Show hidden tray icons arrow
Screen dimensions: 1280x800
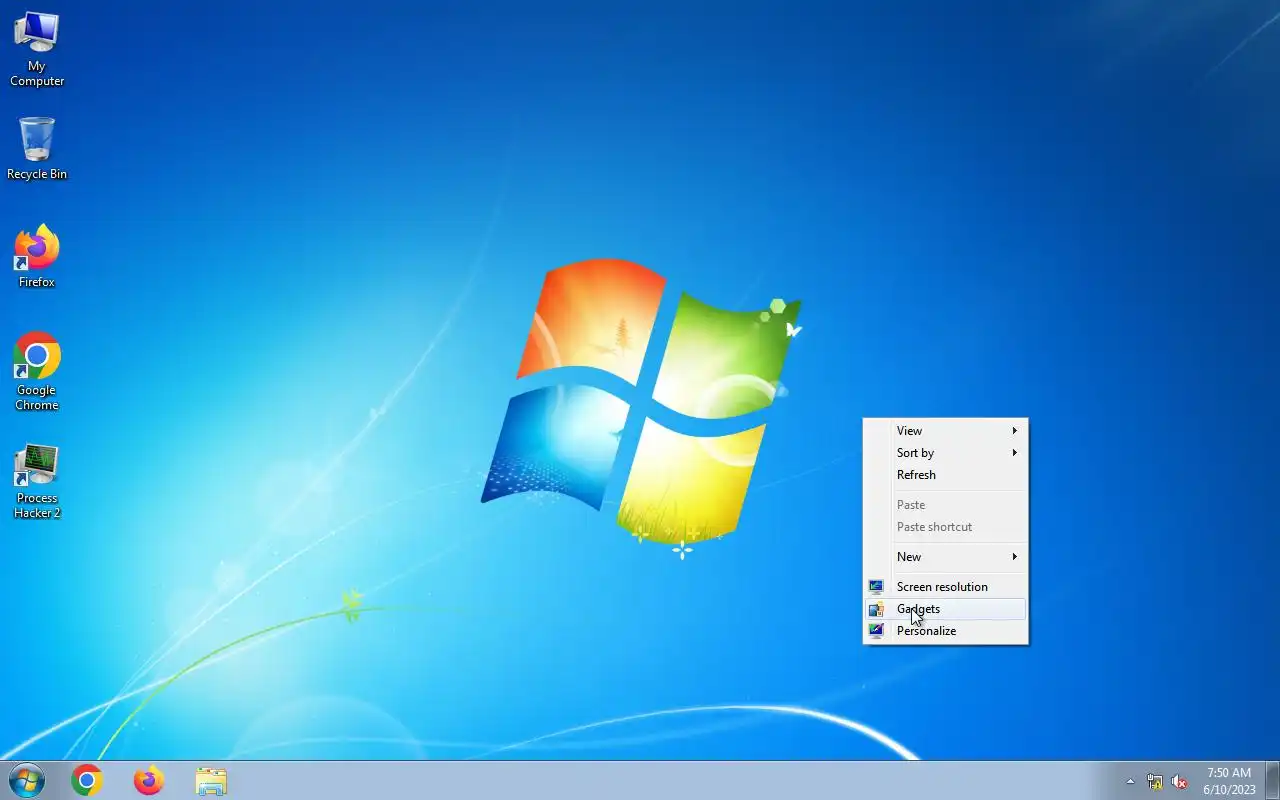[x=1130, y=781]
